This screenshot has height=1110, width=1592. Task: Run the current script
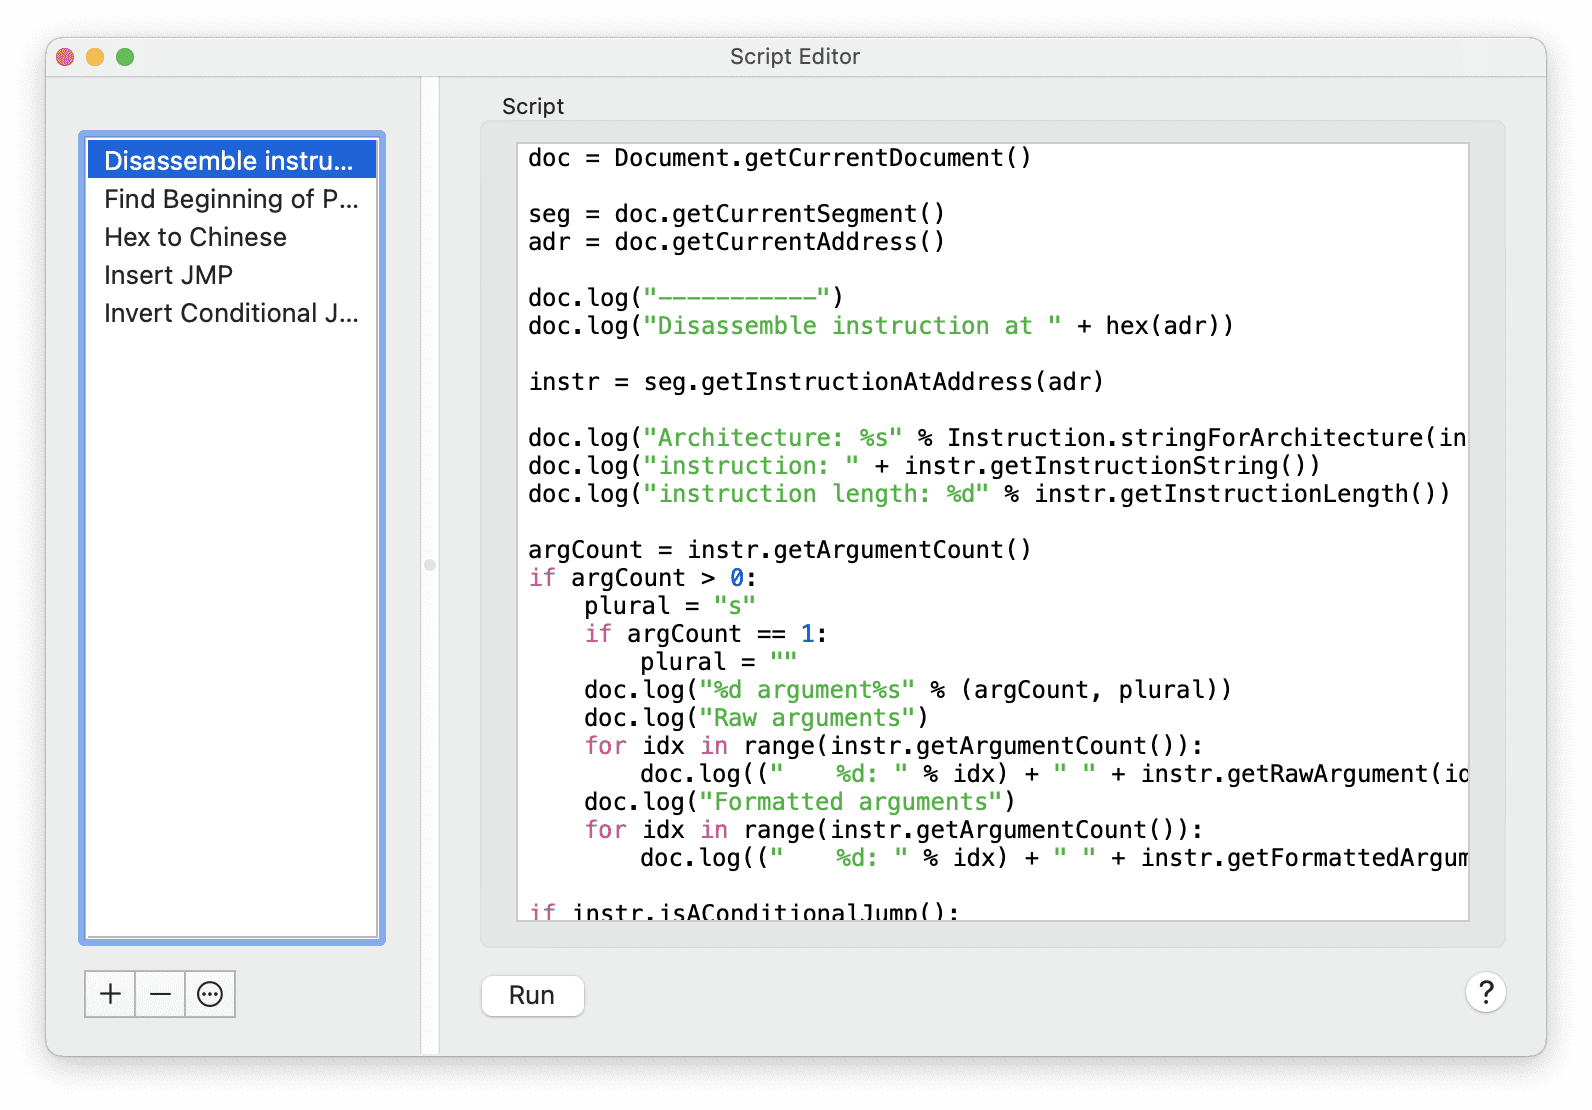[x=532, y=995]
